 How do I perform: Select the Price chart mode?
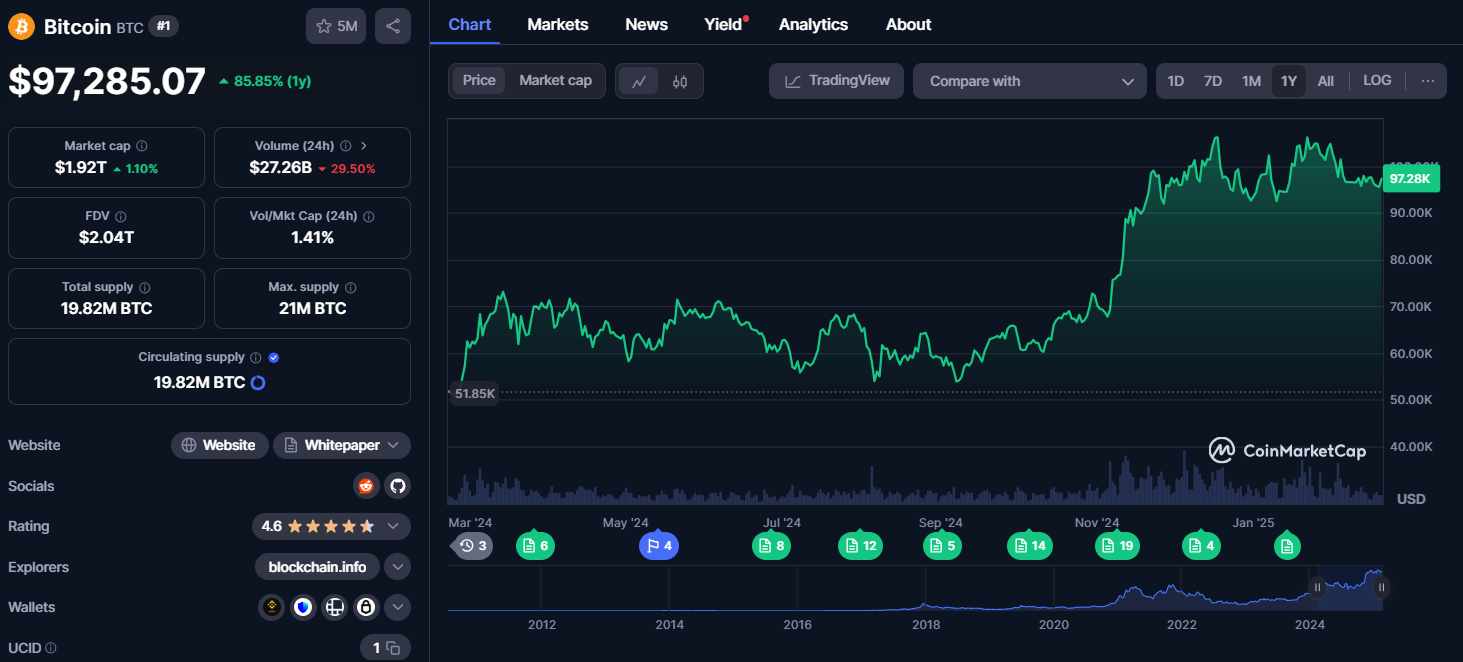click(479, 81)
